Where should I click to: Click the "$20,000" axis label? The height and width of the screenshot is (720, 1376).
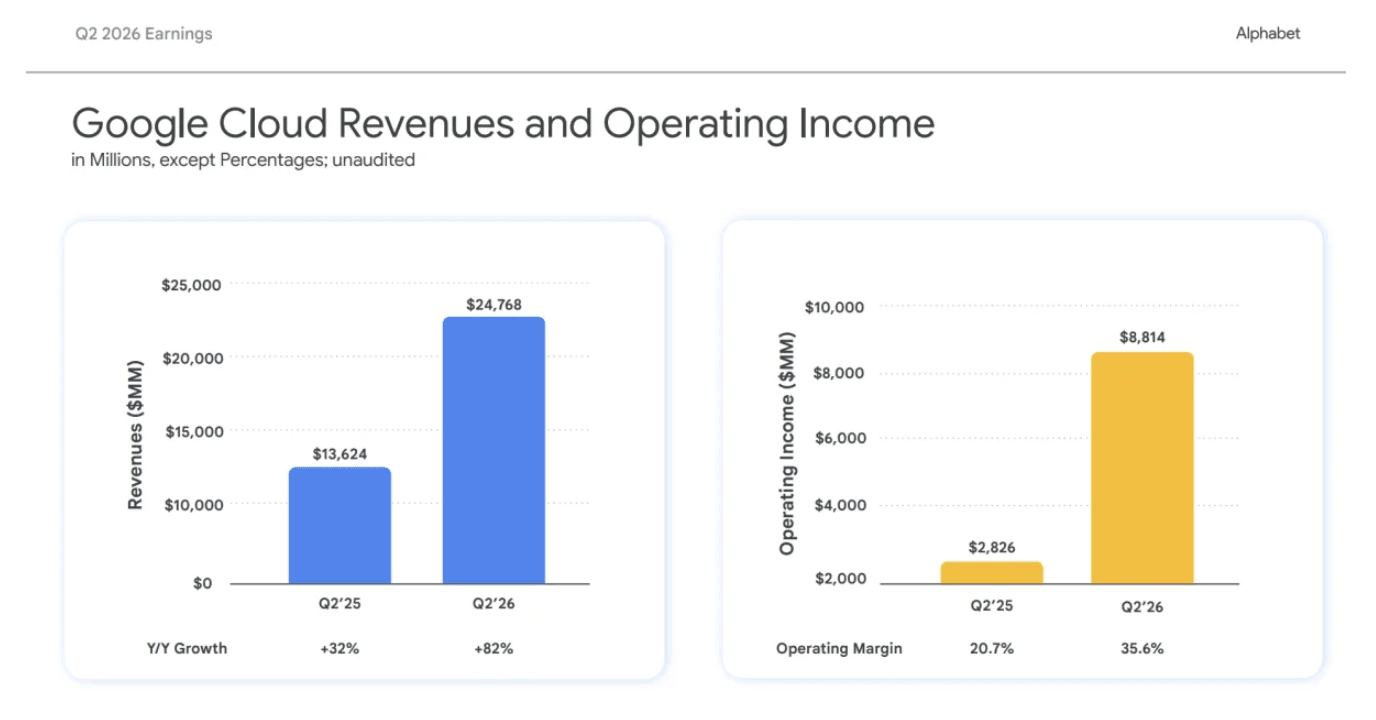pyautogui.click(x=191, y=357)
